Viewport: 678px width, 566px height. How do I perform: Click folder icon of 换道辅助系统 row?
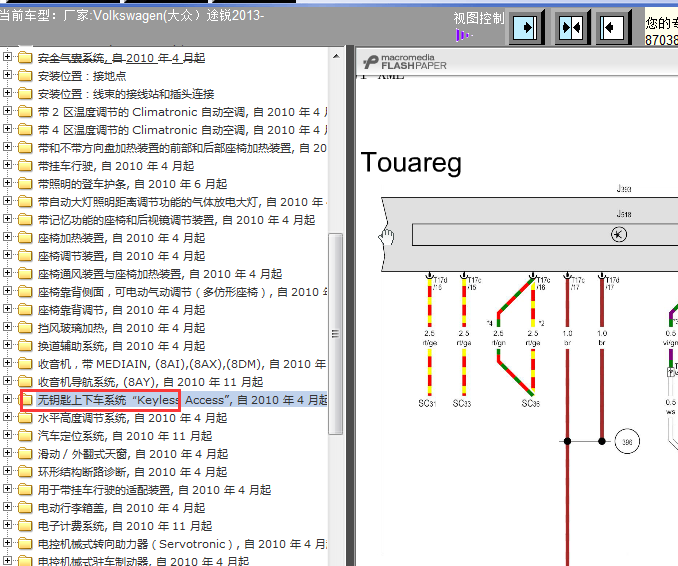26,346
